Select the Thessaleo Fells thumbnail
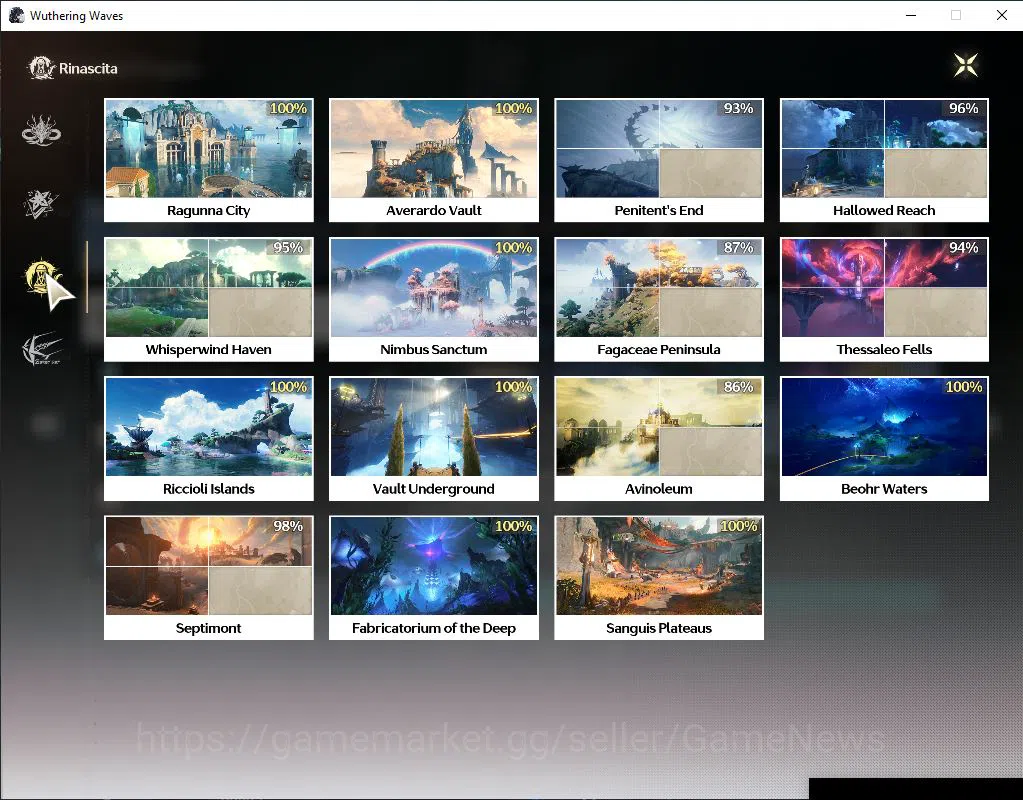The image size is (1023, 800). tap(884, 288)
